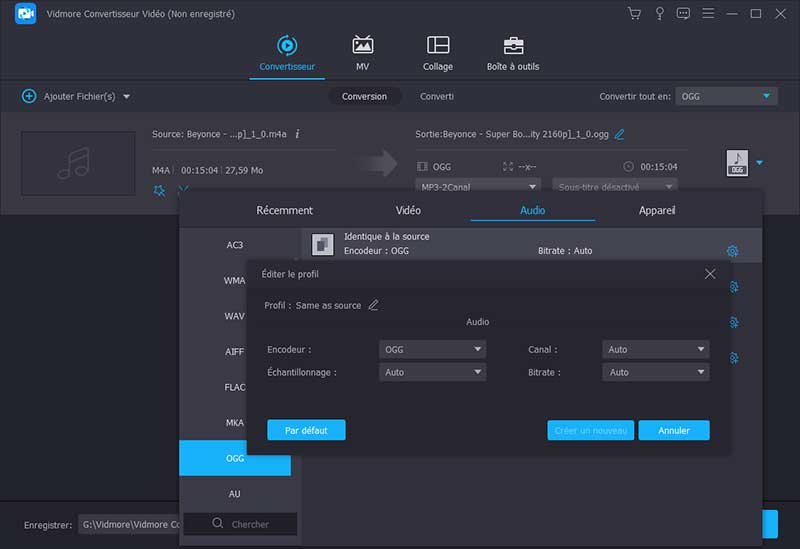Click the Chercher search field
800x549 pixels.
[x=240, y=524]
